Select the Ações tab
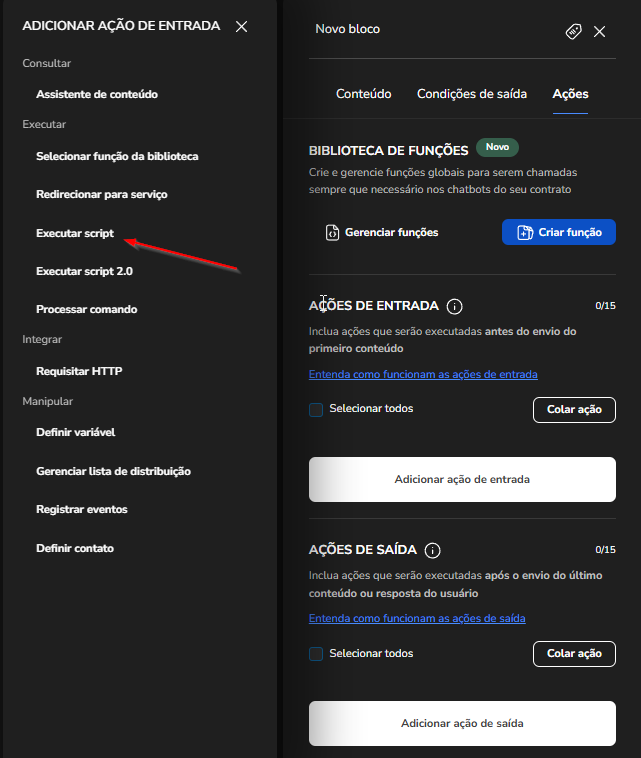The image size is (641, 758). coord(570,94)
